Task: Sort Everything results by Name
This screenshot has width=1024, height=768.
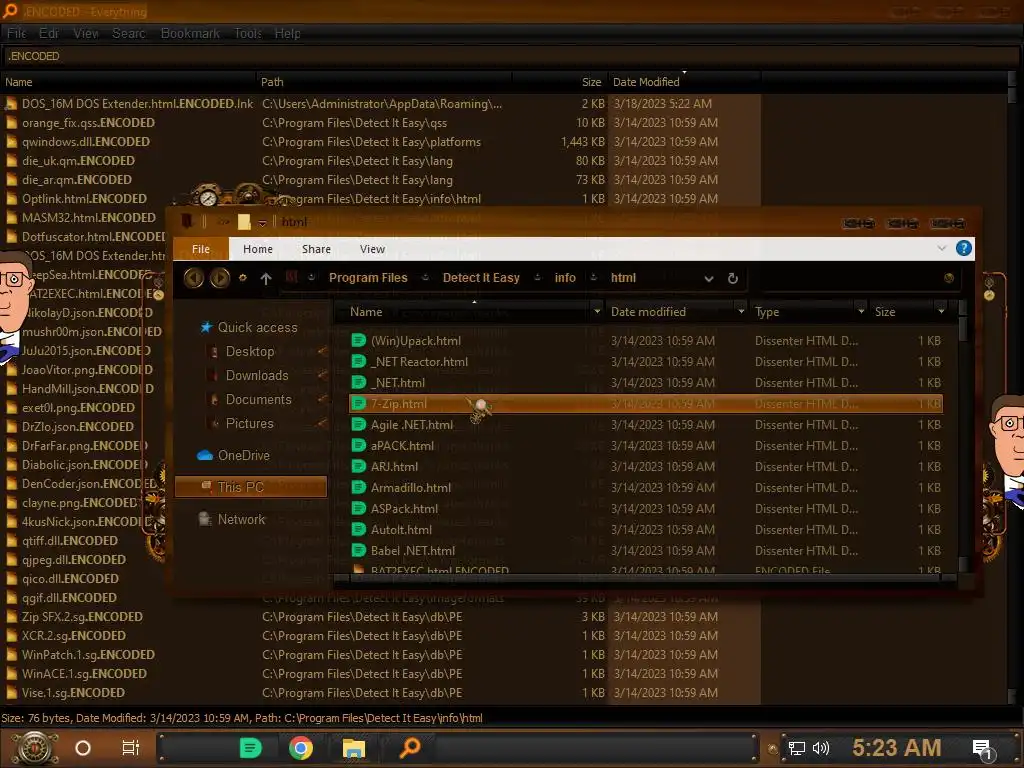Action: [x=128, y=82]
